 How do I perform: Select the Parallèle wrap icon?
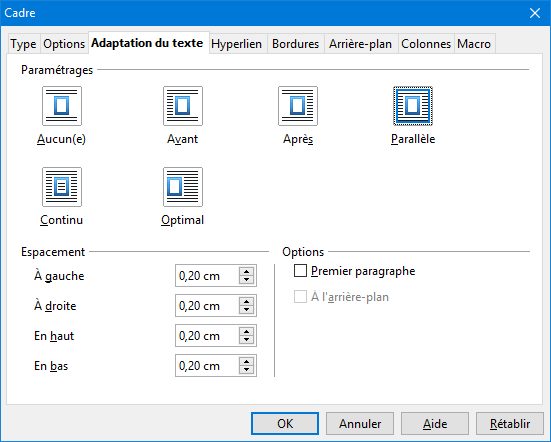[413, 106]
